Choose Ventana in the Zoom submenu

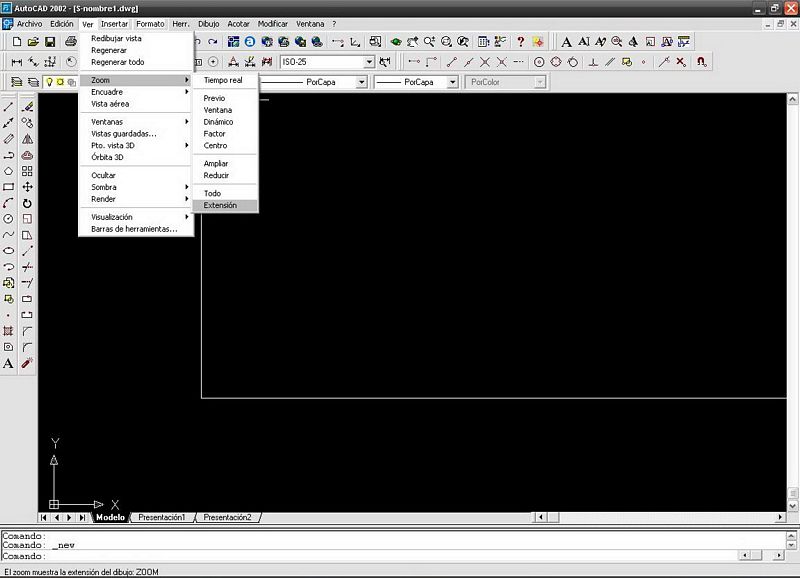(225, 110)
